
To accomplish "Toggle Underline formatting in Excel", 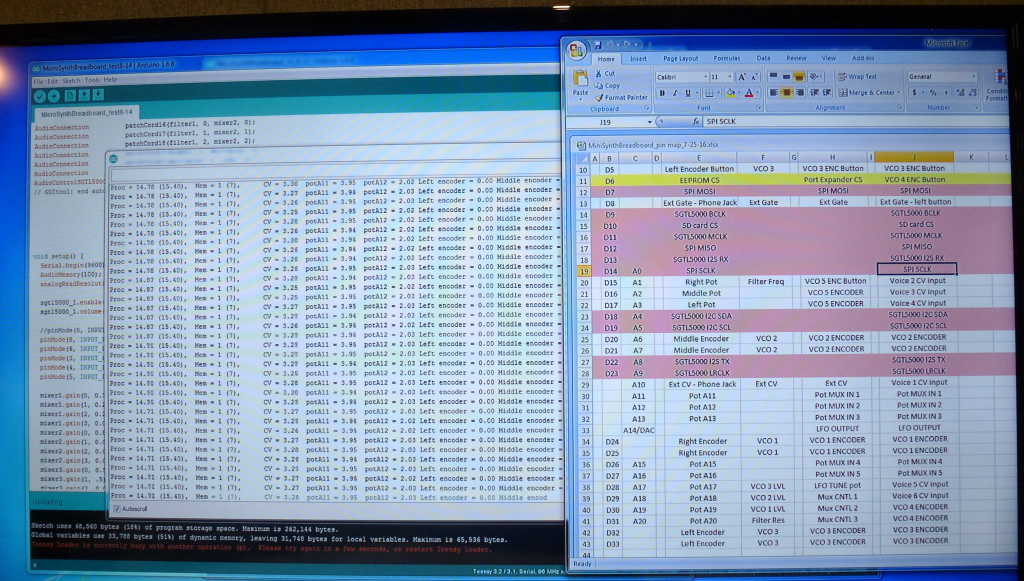I will tap(687, 93).
